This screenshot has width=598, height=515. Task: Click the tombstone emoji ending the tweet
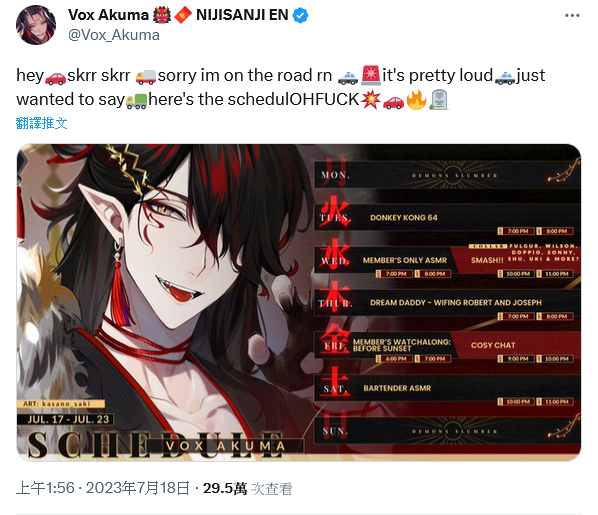(439, 100)
